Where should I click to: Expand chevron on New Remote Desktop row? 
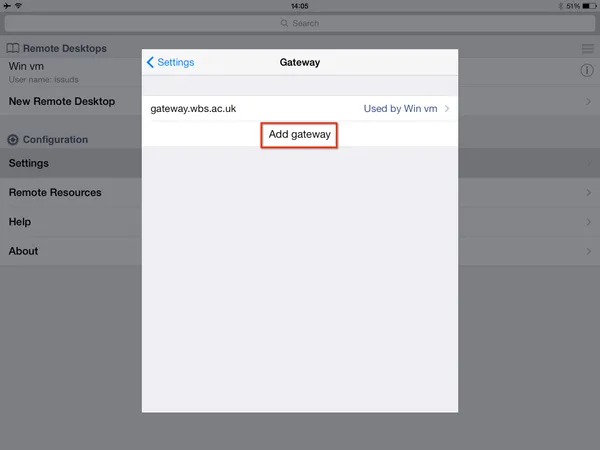[x=589, y=102]
